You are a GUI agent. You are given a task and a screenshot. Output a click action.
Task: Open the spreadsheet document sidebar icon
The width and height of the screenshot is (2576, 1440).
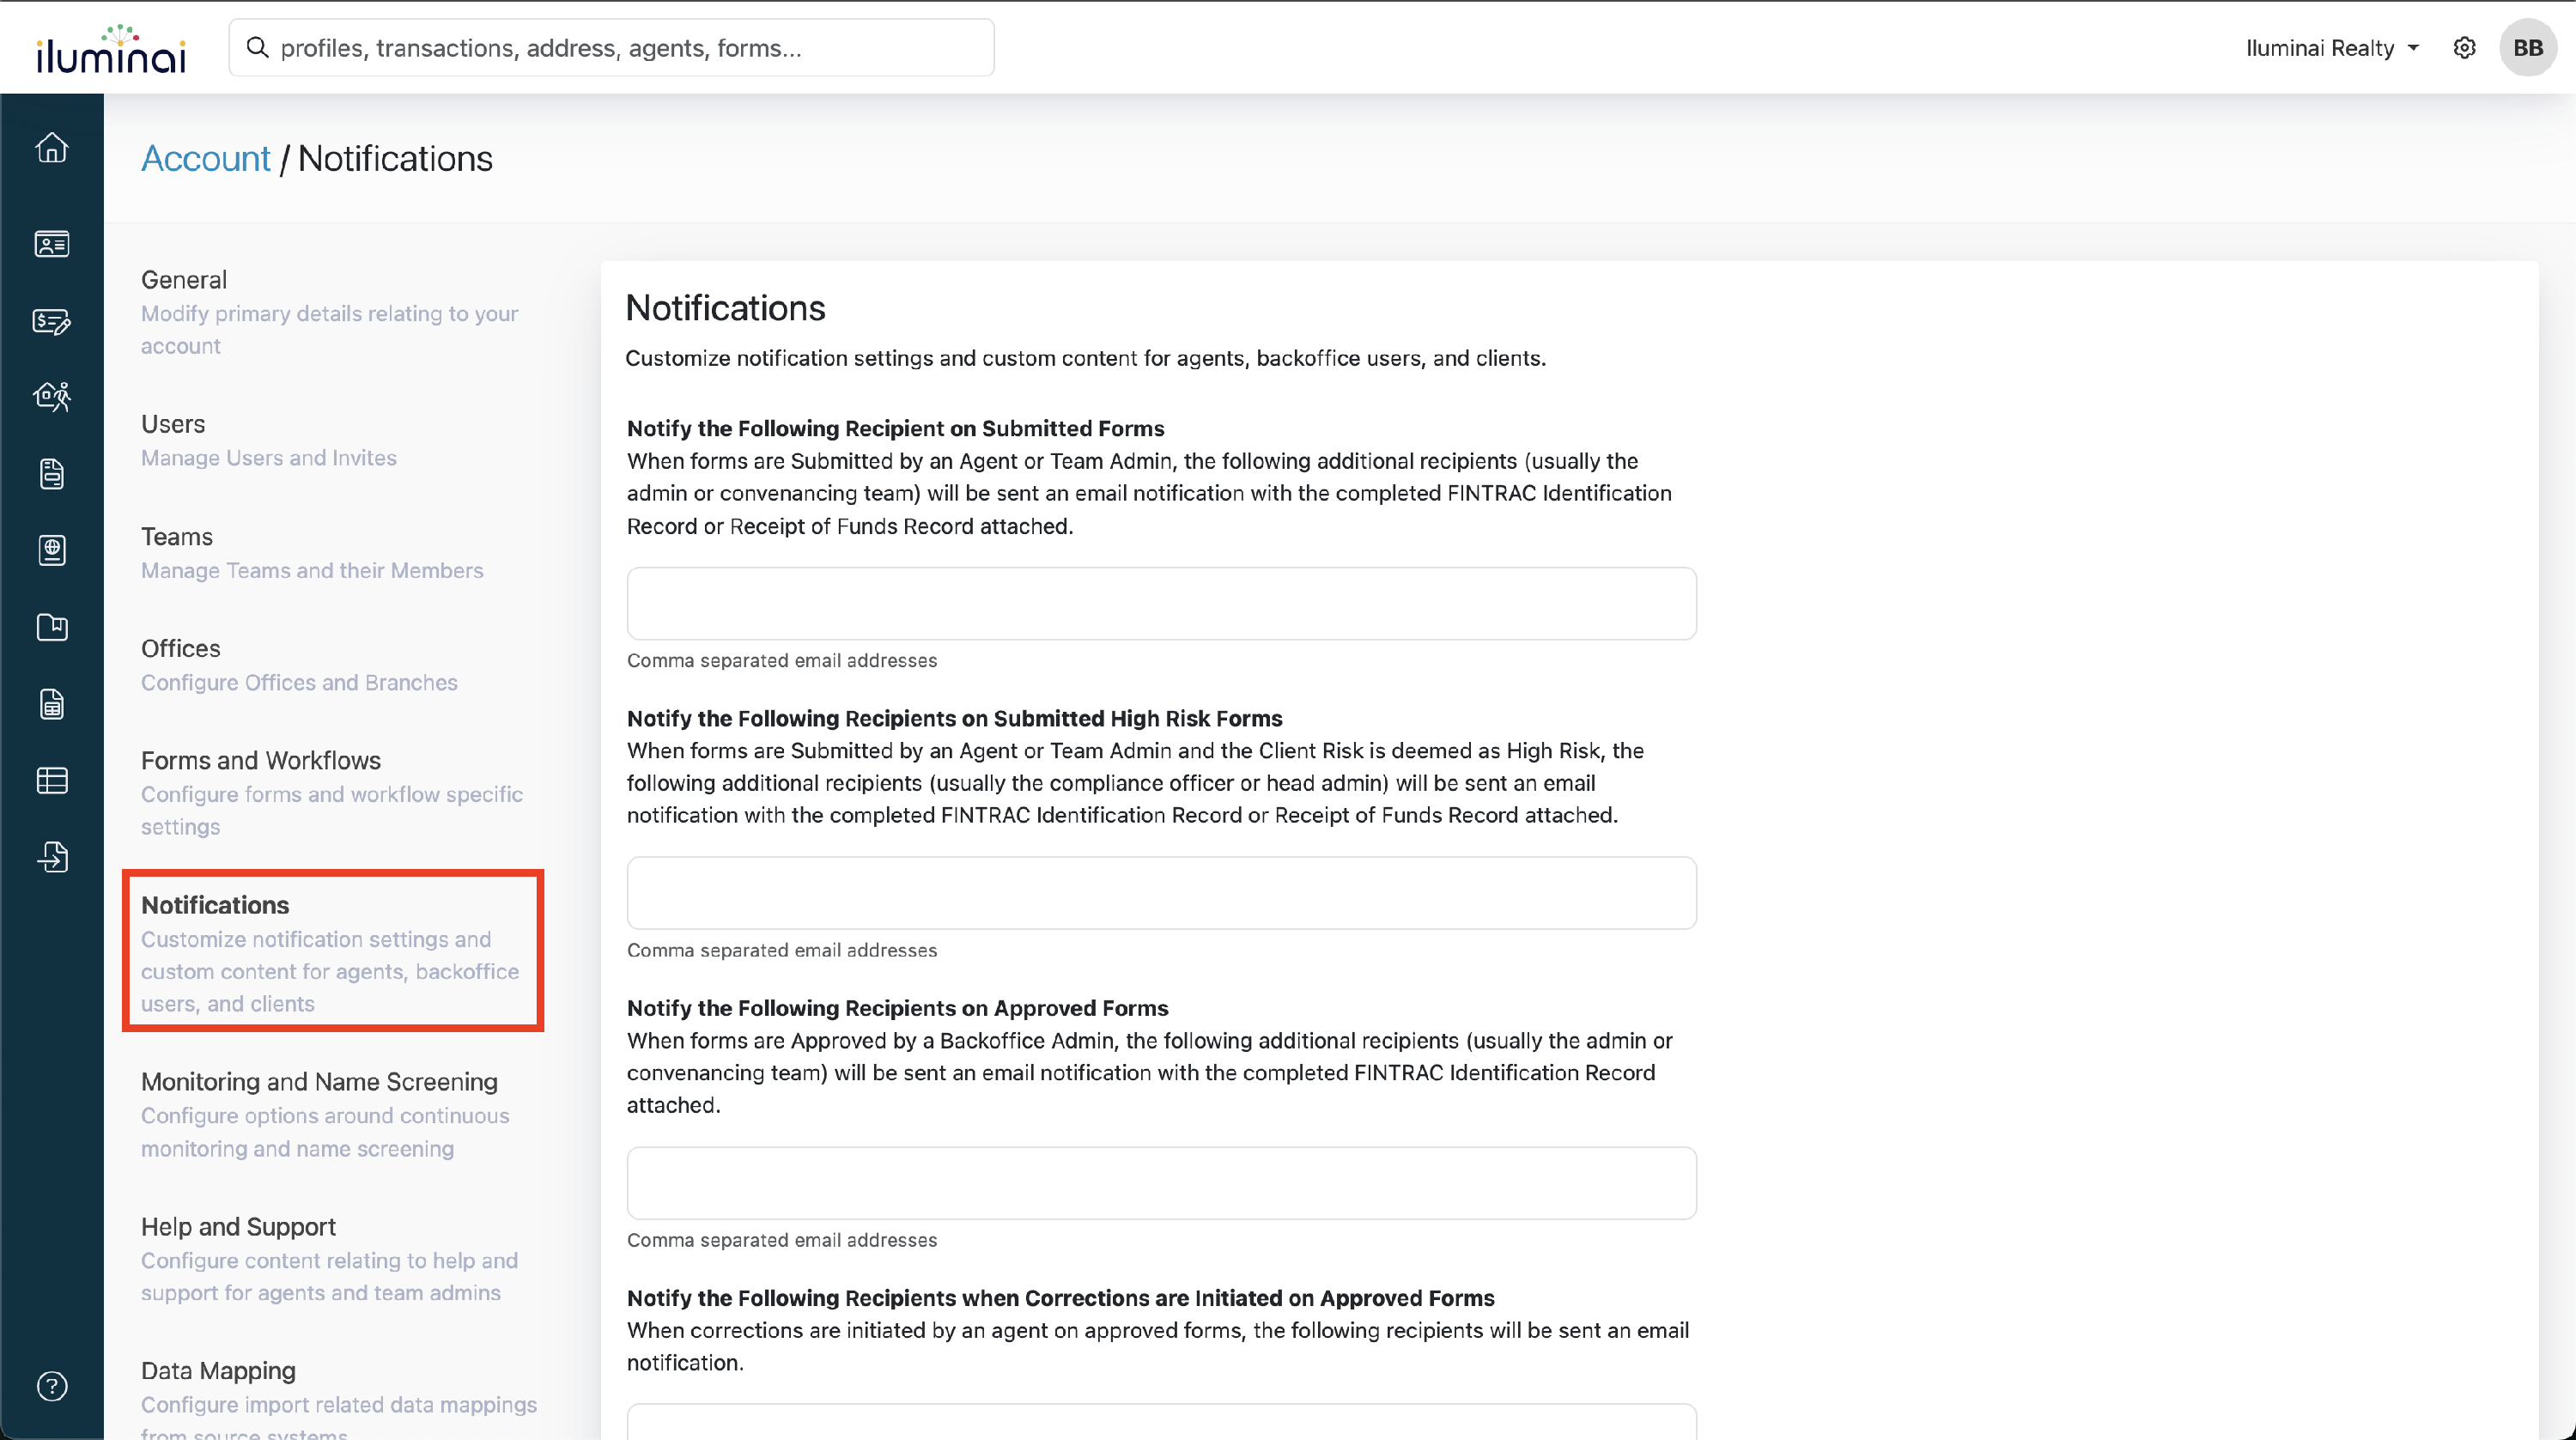pos(52,704)
